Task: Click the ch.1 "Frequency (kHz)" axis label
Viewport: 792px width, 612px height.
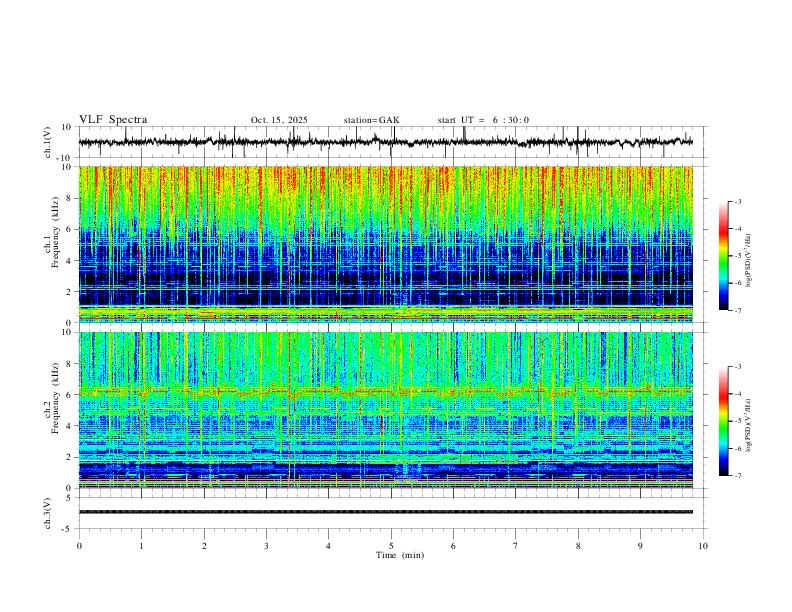Action: click(55, 233)
